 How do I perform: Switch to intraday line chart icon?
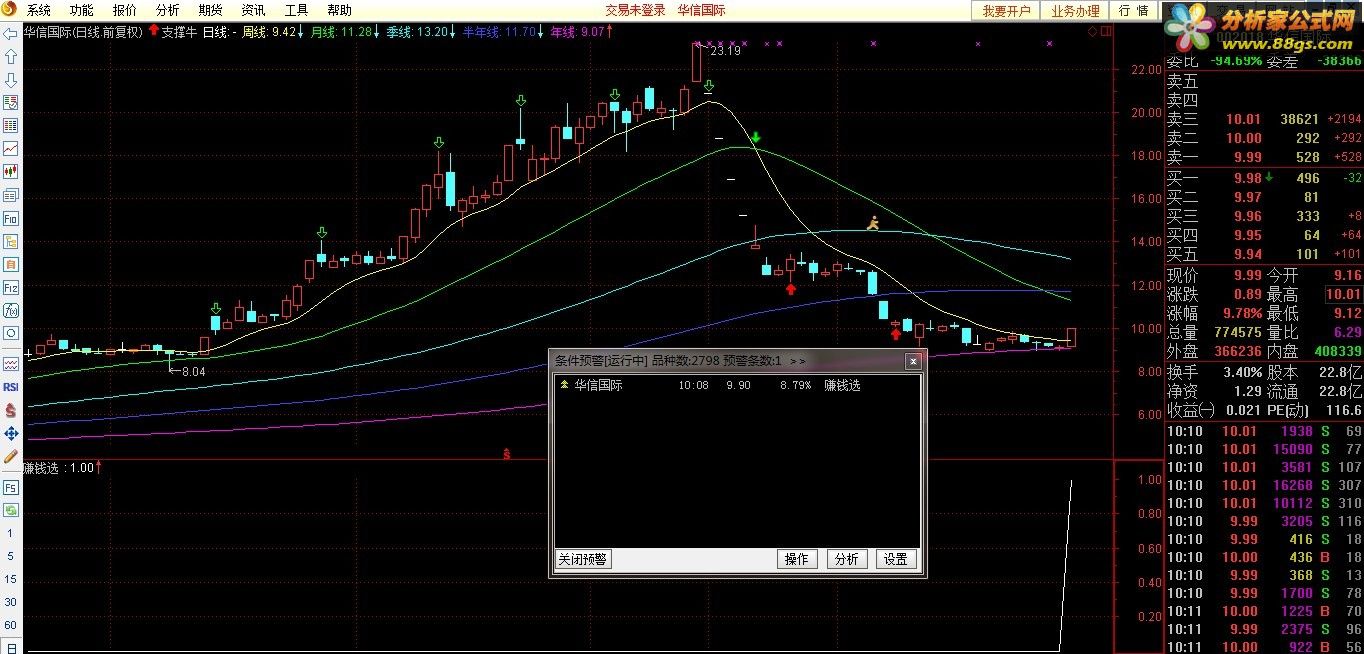click(11, 148)
